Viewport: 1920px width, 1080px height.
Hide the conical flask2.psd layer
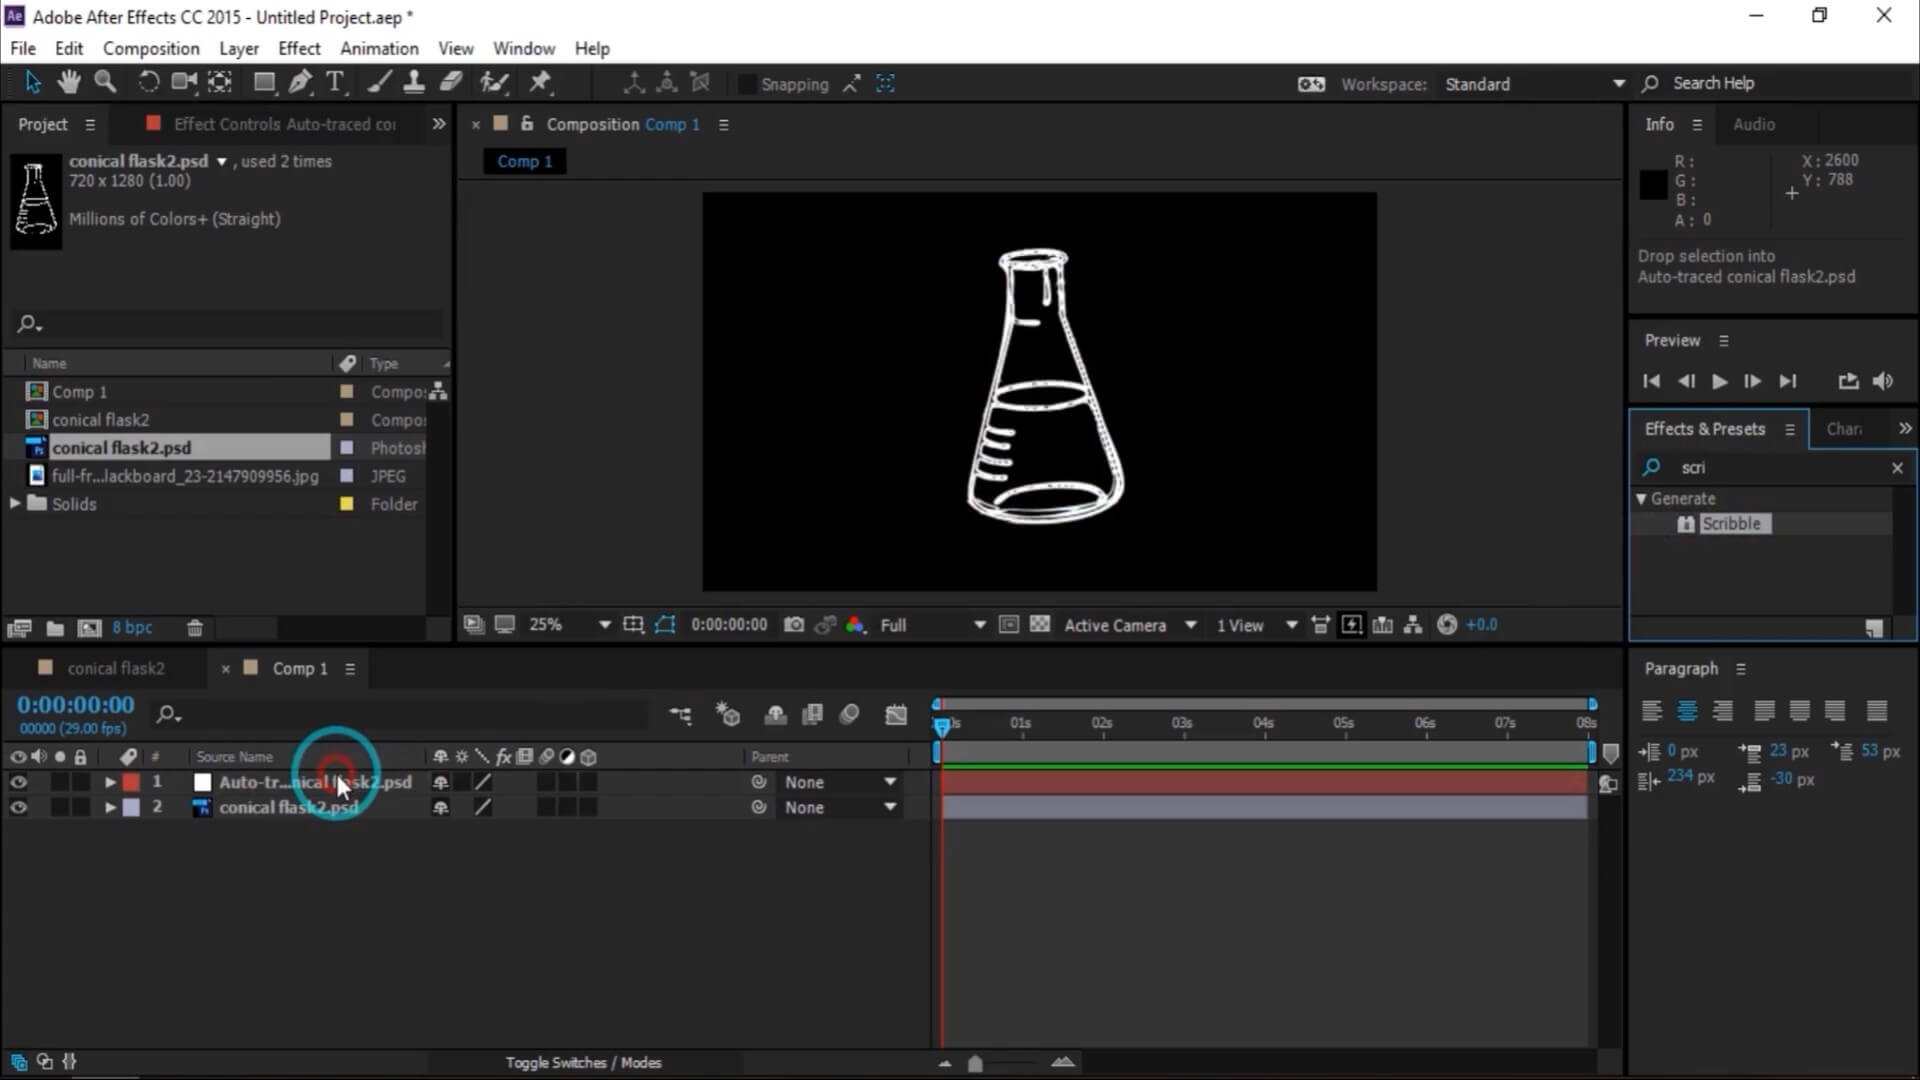click(x=19, y=807)
